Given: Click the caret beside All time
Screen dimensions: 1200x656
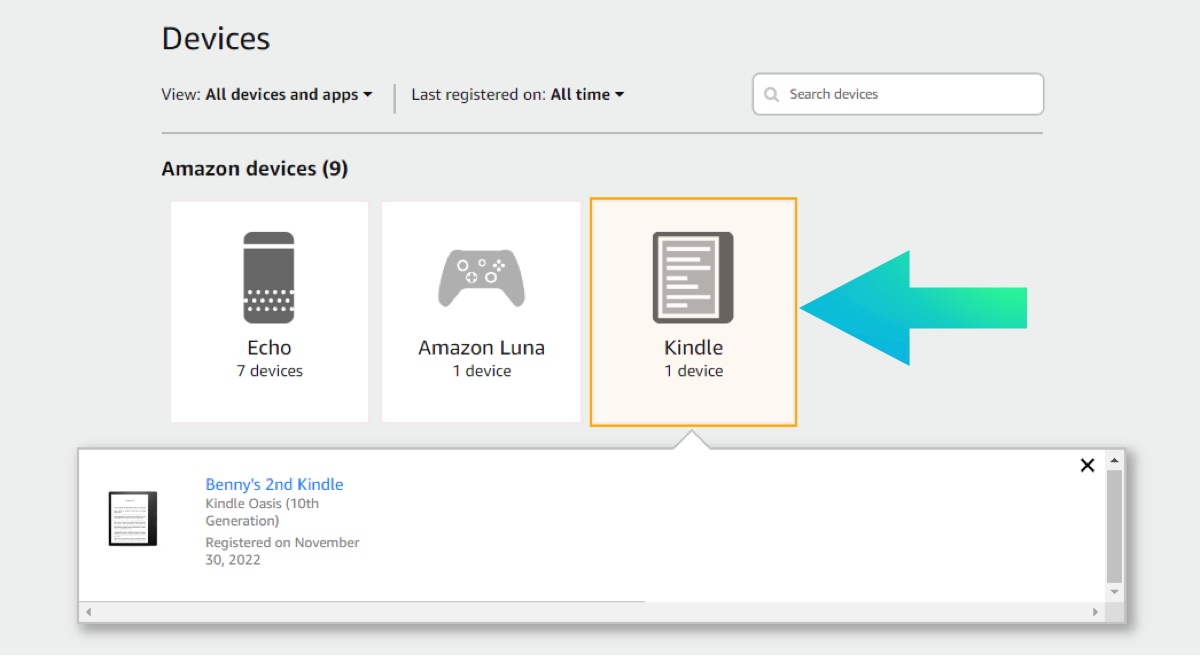Looking at the screenshot, I should [619, 95].
